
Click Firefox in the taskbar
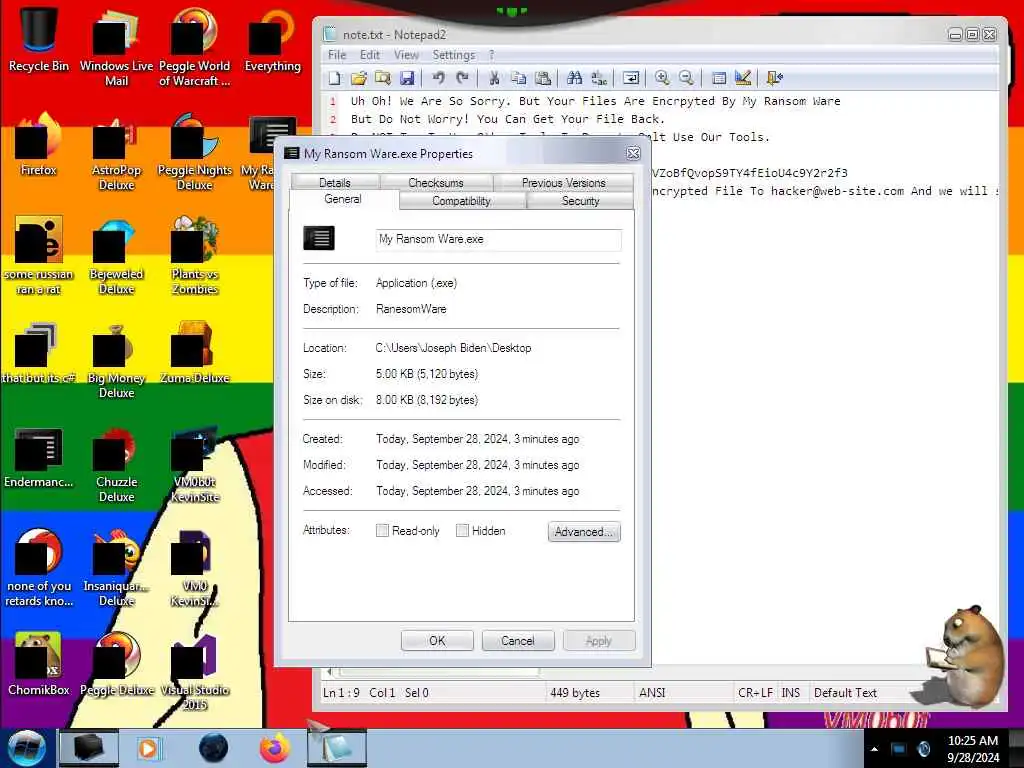coord(275,748)
